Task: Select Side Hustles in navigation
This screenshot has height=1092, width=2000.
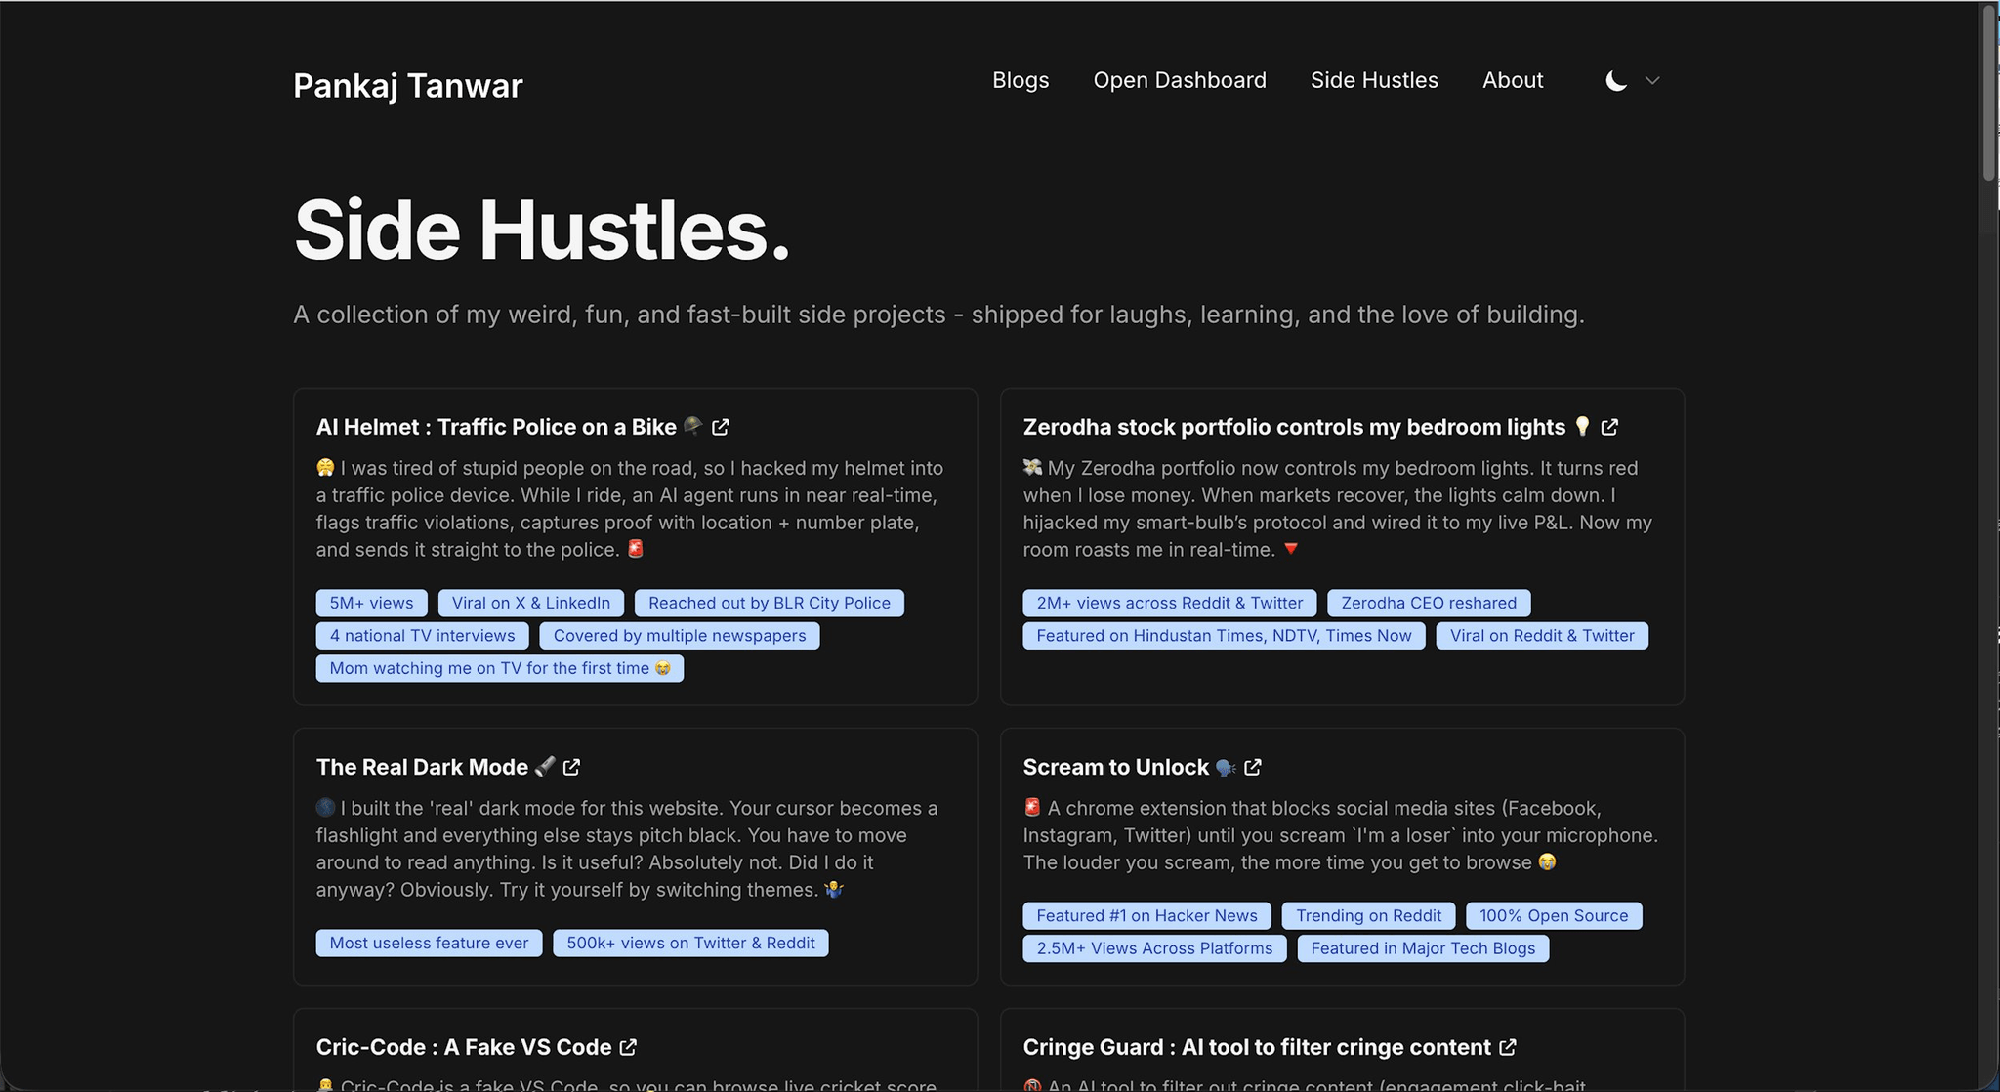Action: (x=1374, y=80)
